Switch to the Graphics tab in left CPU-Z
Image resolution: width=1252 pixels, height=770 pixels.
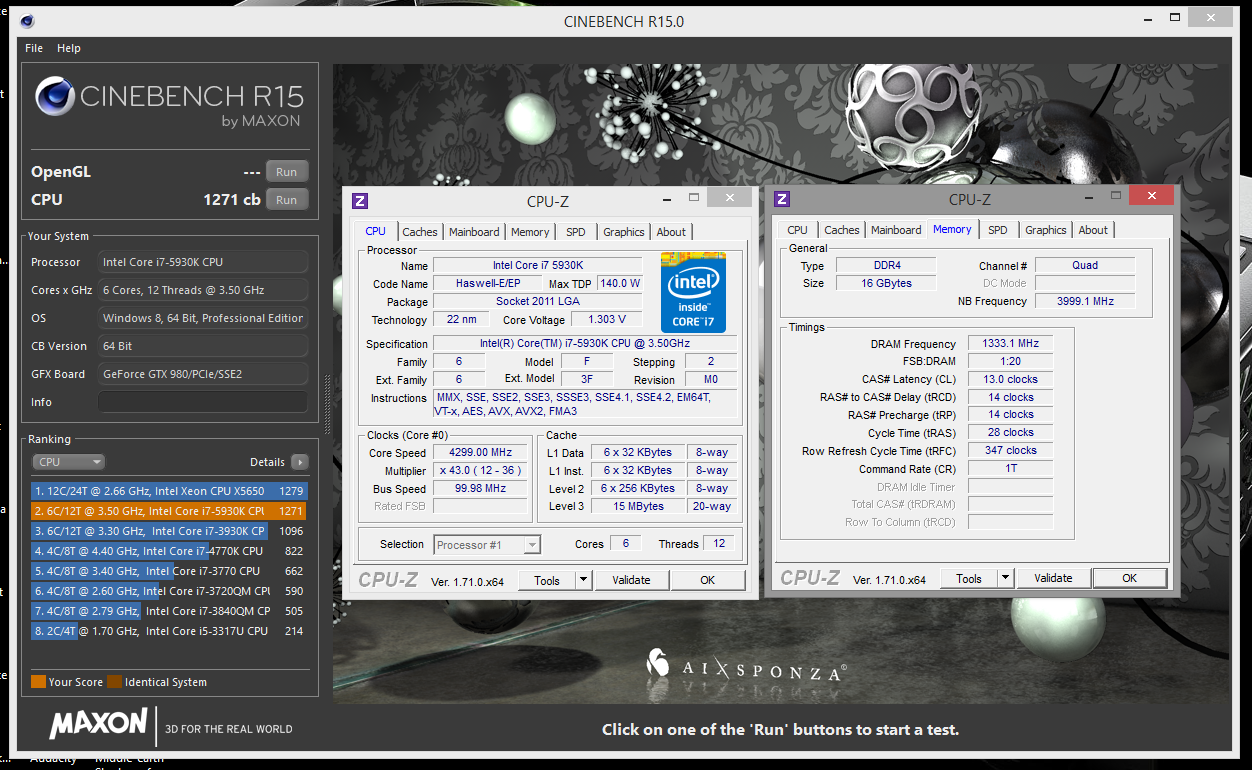[x=623, y=231]
